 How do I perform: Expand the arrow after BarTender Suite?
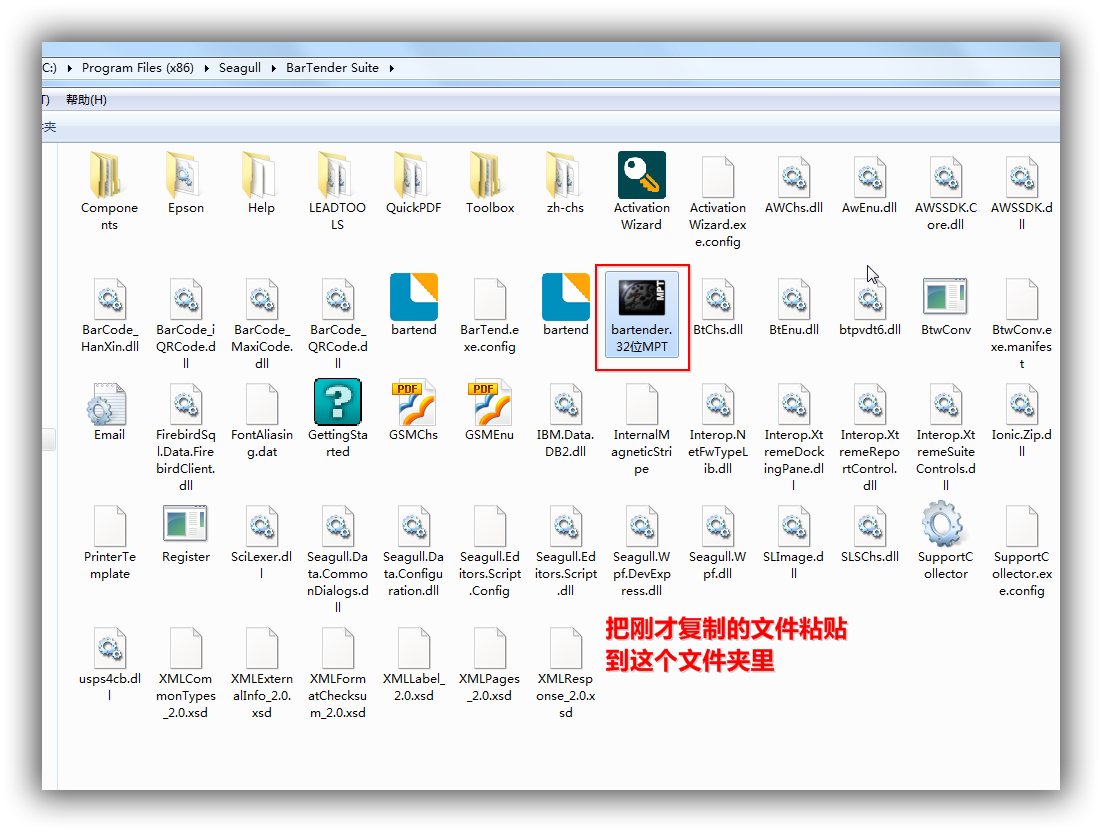tap(391, 68)
